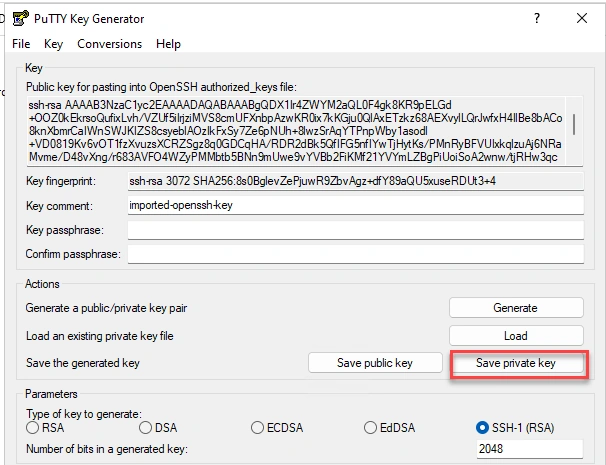Click the Key comment field
The height and width of the screenshot is (465, 606).
click(356, 205)
